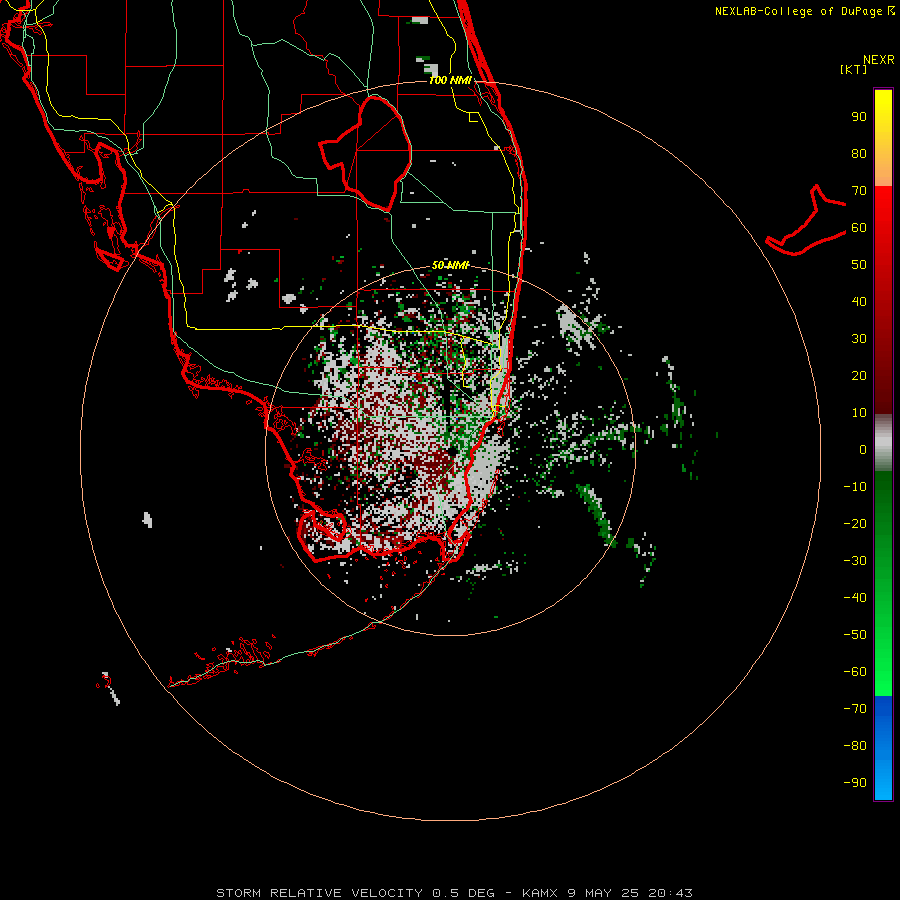Click the -80 value on the velocity scale
Image resolution: width=900 pixels, height=900 pixels.
pyautogui.click(x=855, y=746)
